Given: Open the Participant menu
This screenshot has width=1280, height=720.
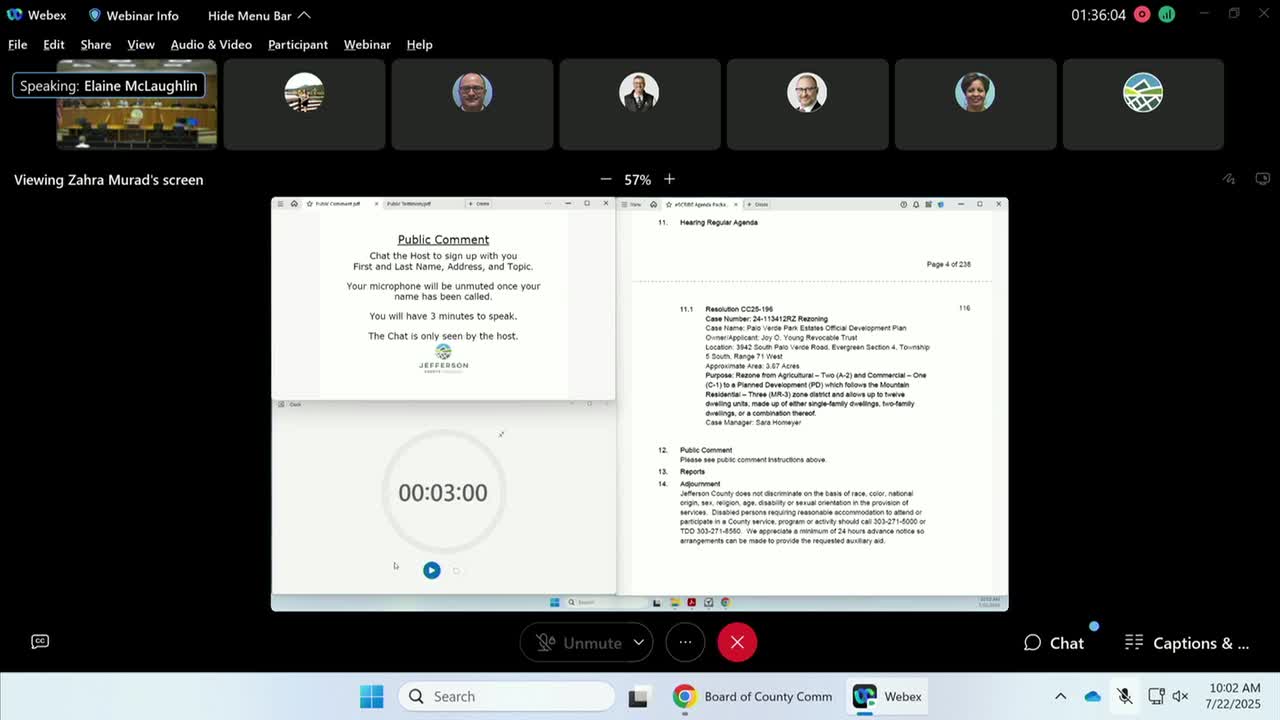Looking at the screenshot, I should pos(297,44).
